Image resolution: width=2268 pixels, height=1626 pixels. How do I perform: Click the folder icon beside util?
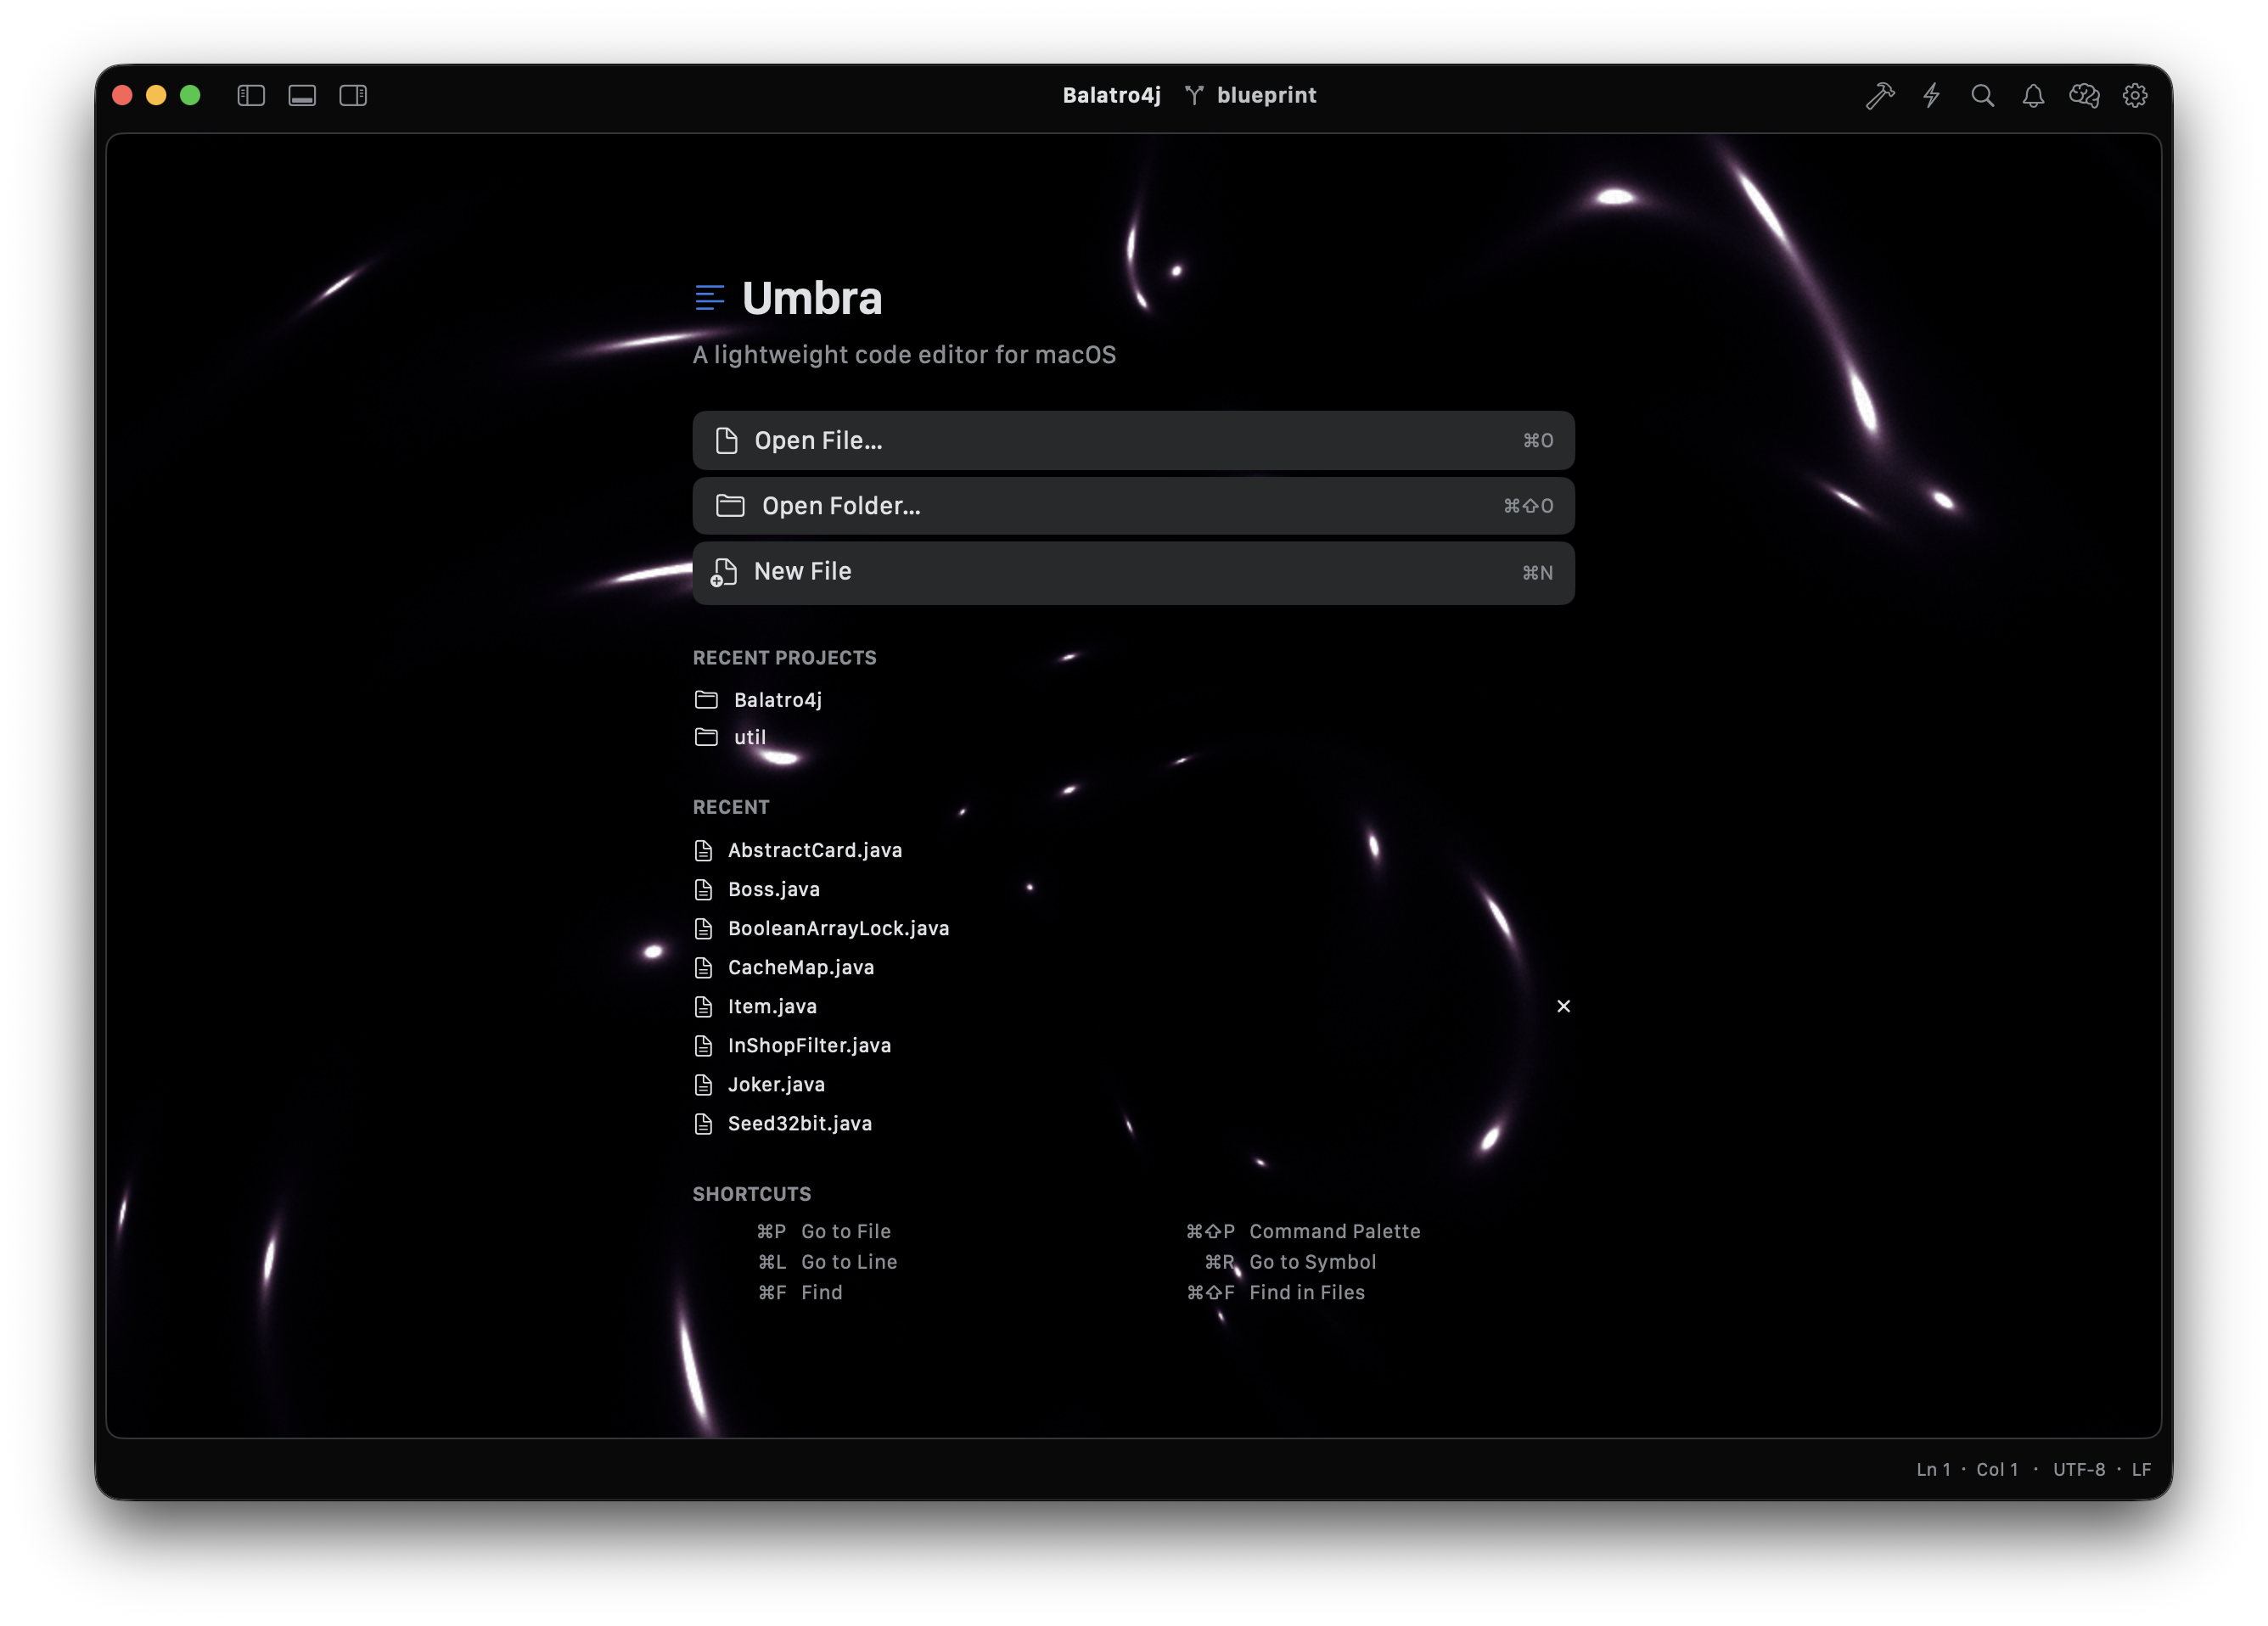tap(706, 737)
